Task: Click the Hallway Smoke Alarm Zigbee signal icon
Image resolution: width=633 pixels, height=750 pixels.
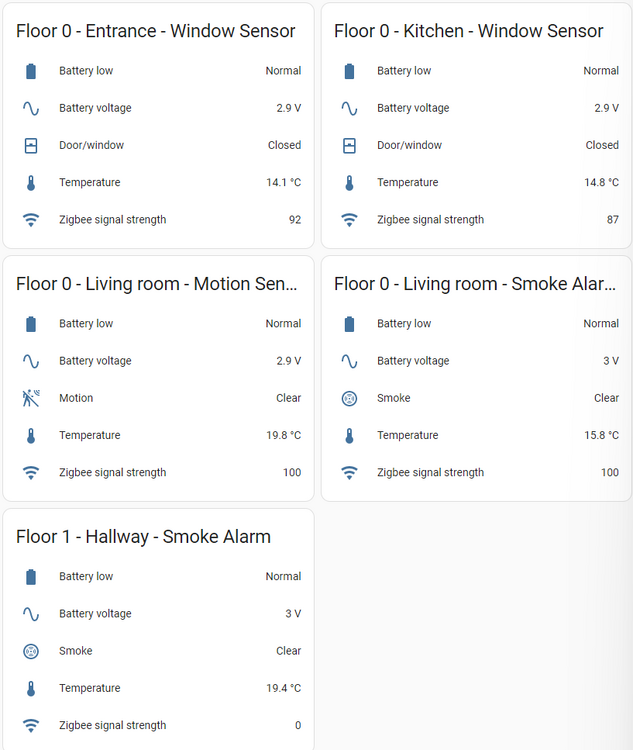Action: click(x=31, y=726)
